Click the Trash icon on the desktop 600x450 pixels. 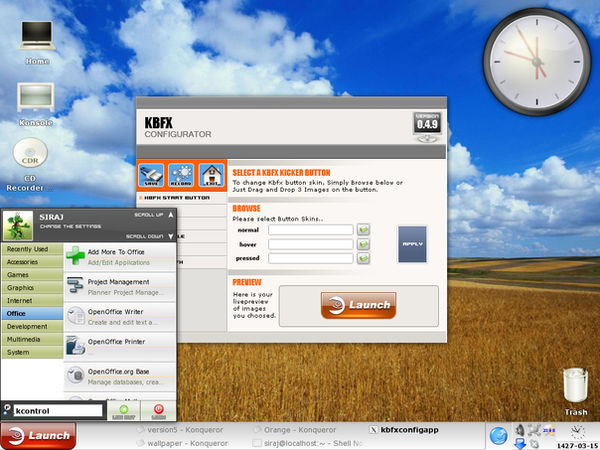pos(575,391)
